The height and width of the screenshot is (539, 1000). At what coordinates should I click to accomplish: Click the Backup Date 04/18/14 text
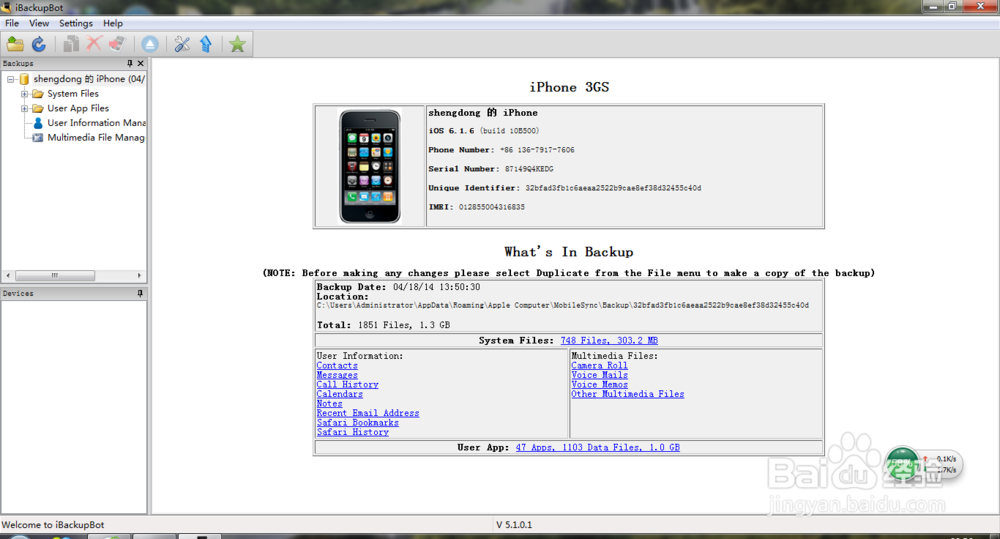coord(399,287)
